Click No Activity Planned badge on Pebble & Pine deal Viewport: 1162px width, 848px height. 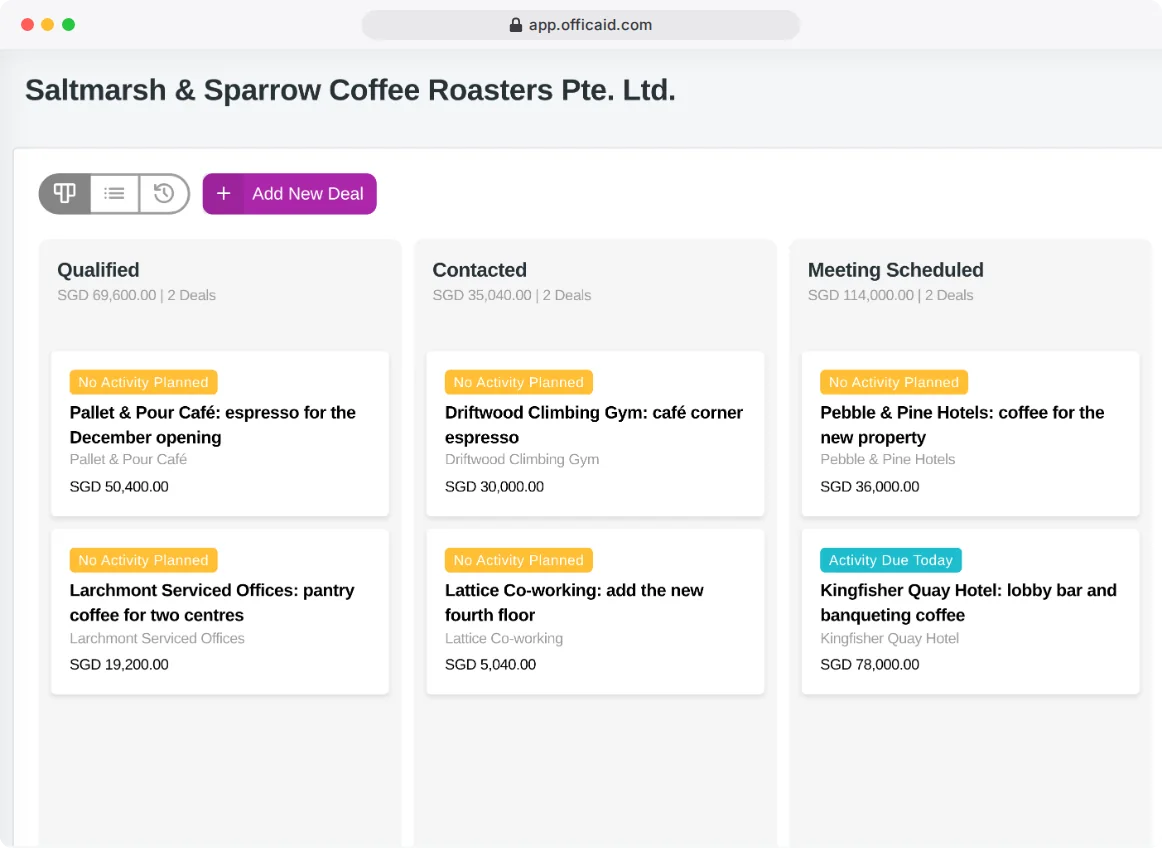pyautogui.click(x=894, y=382)
